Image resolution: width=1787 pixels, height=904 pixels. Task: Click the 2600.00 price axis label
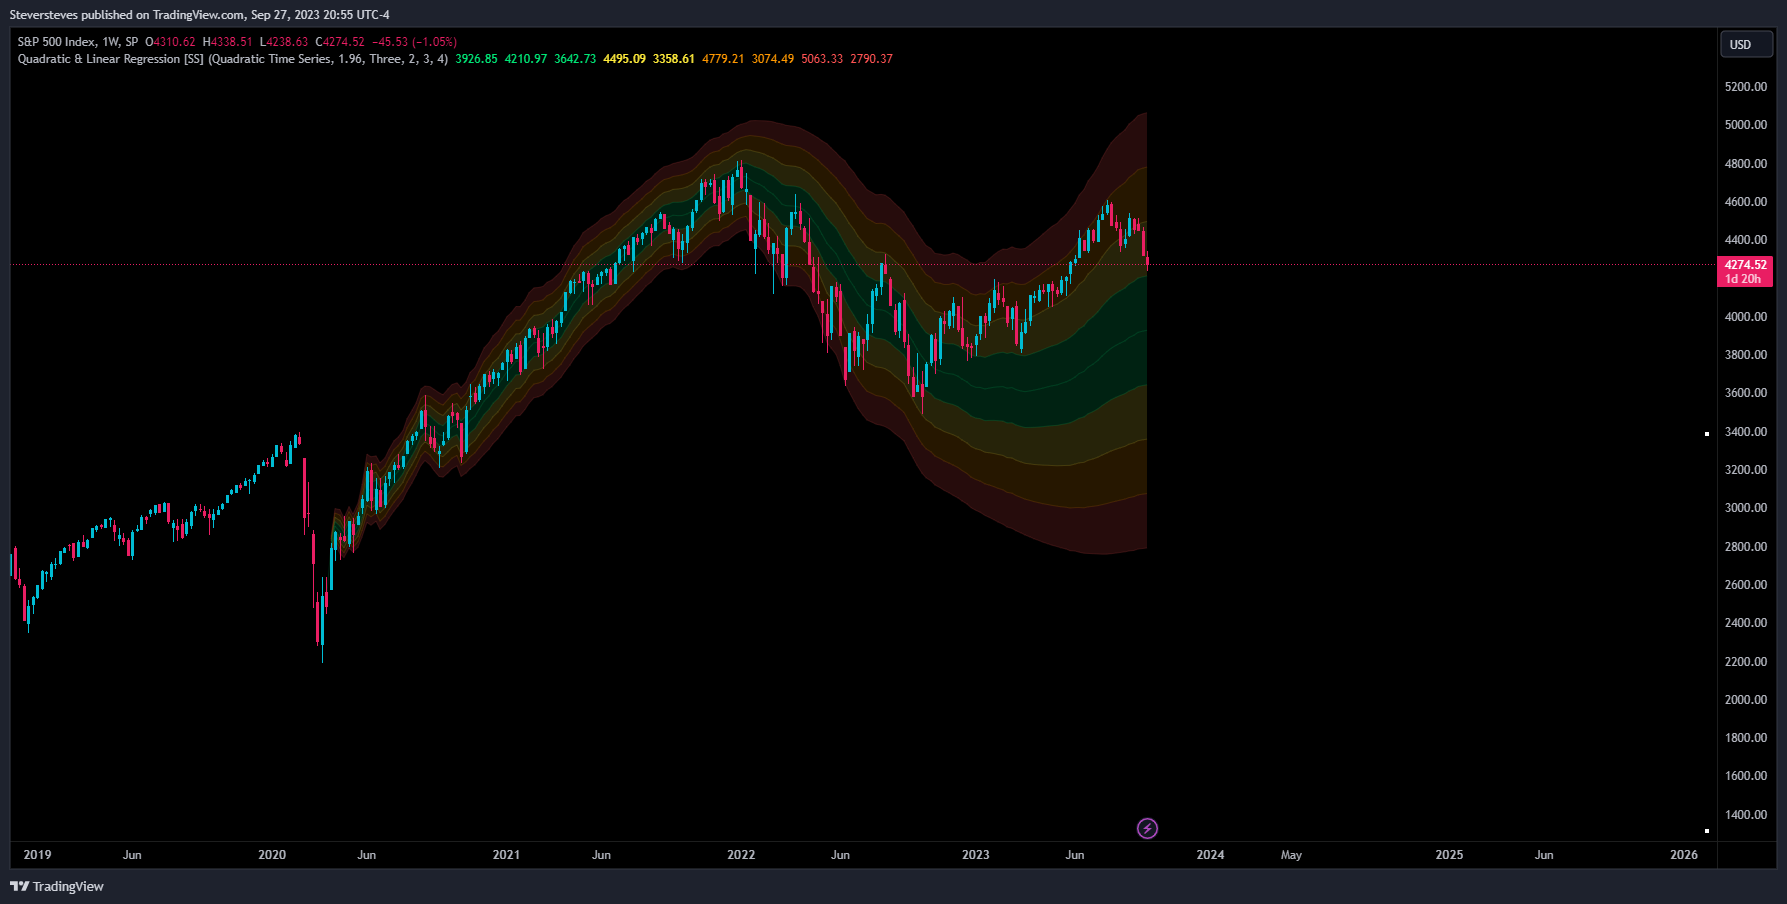click(x=1746, y=585)
